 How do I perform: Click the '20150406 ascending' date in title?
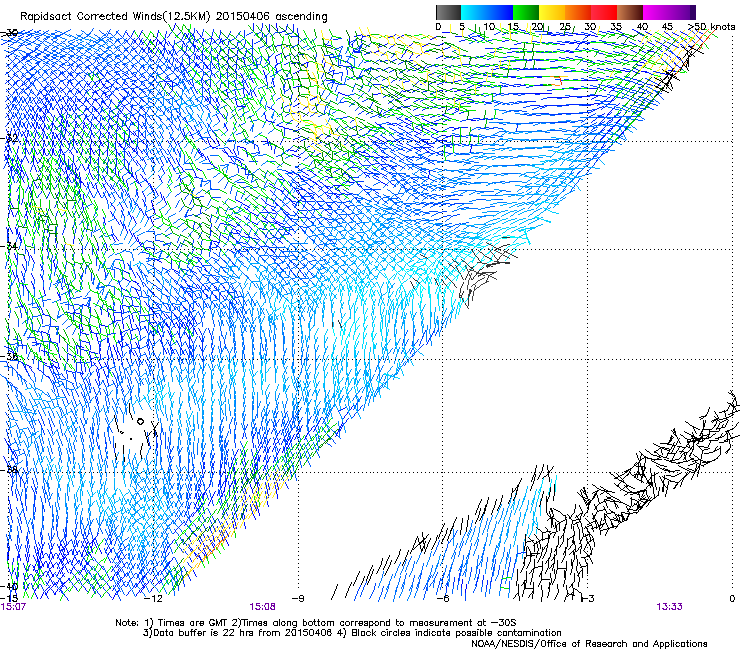[x=271, y=16]
